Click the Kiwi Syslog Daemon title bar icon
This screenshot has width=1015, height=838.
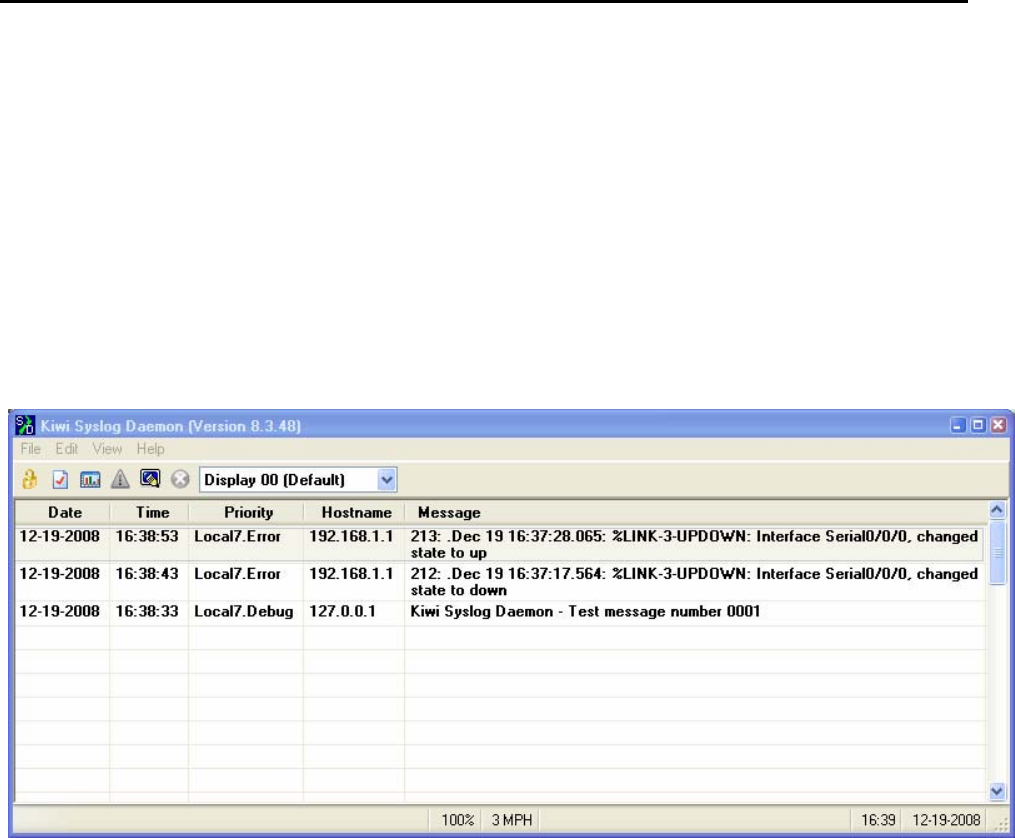click(25, 425)
